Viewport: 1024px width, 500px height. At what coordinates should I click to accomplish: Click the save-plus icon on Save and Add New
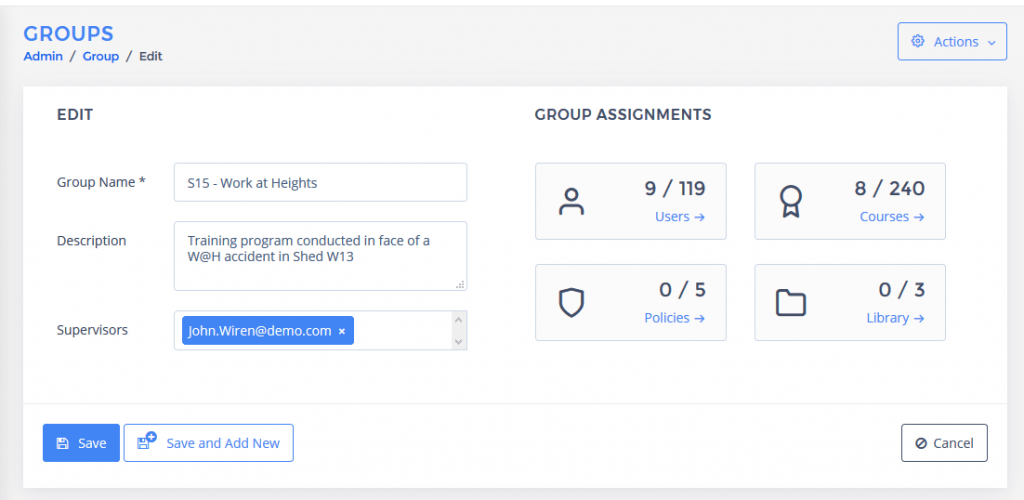147,442
